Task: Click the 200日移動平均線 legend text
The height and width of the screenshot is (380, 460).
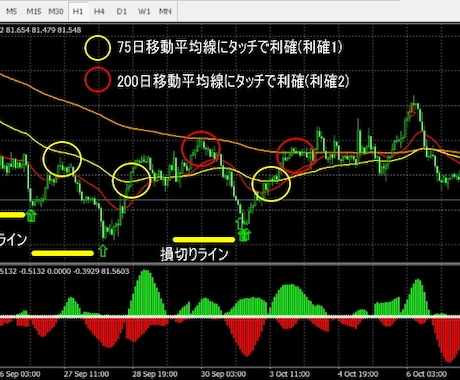Action: [x=233, y=81]
